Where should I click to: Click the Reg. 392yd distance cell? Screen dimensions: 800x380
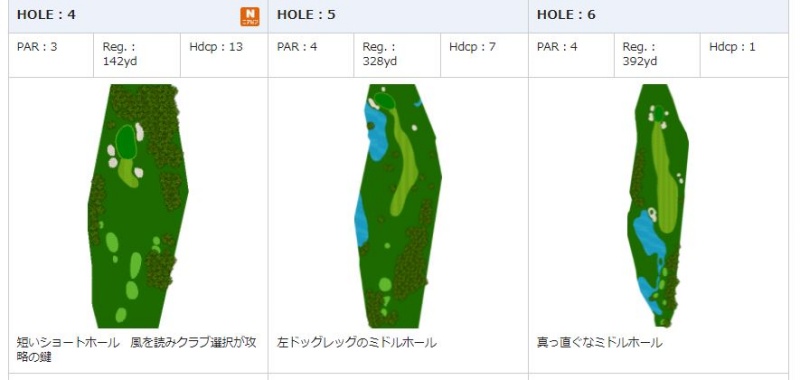[657, 56]
